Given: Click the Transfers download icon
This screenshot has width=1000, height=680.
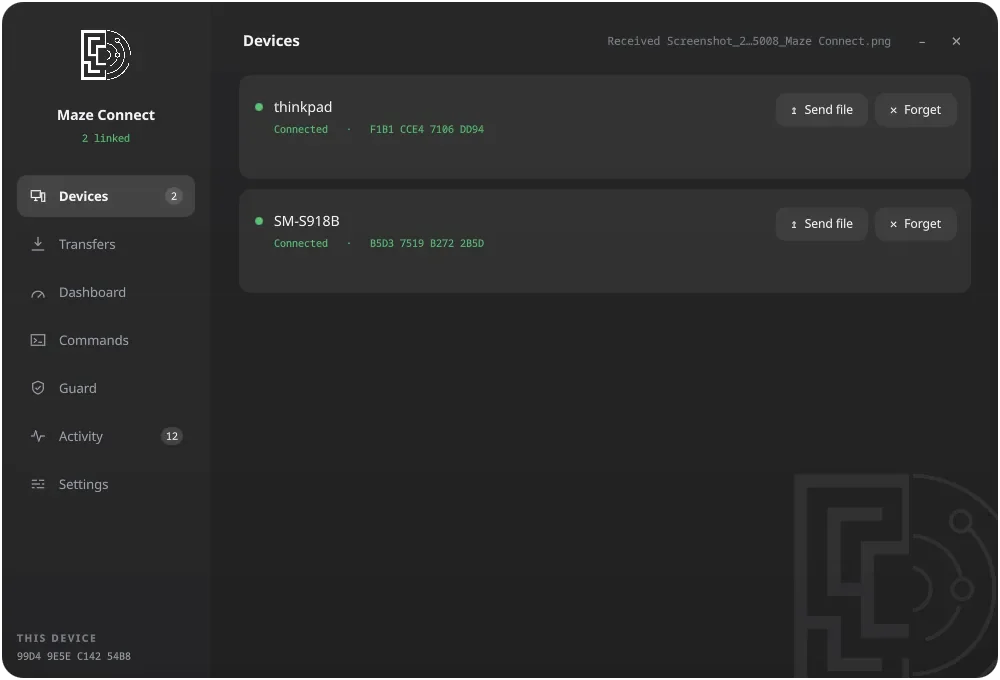Looking at the screenshot, I should point(38,244).
